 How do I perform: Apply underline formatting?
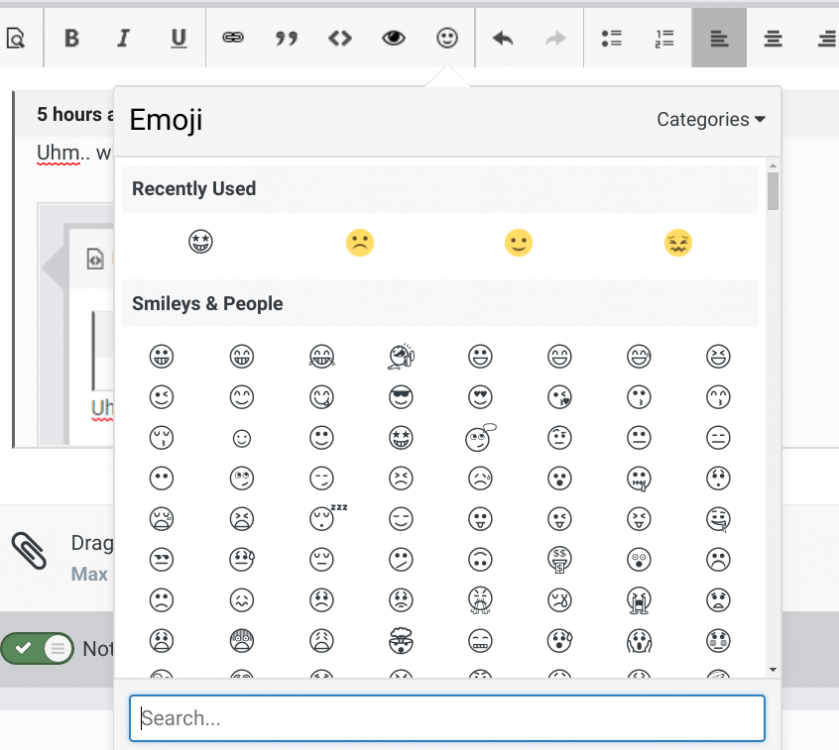click(x=178, y=38)
